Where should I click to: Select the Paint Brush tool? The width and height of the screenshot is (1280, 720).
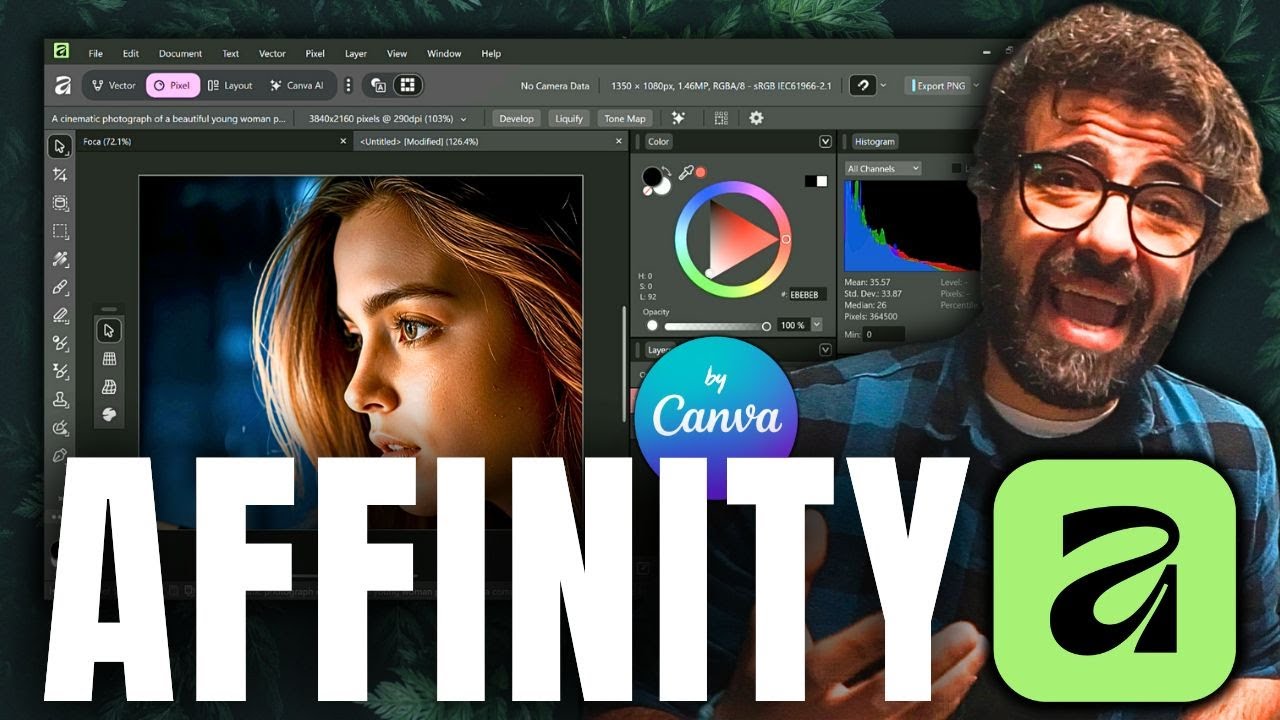pyautogui.click(x=60, y=287)
